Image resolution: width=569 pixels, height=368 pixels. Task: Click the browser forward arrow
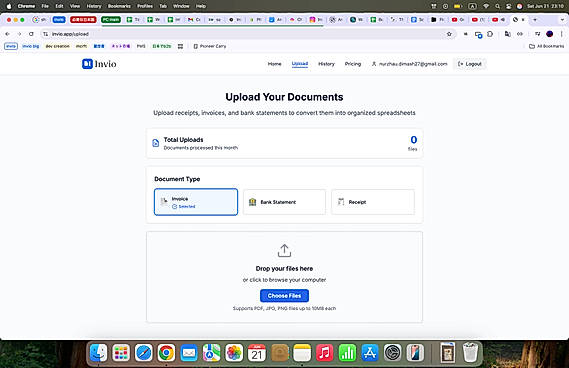coord(19,34)
